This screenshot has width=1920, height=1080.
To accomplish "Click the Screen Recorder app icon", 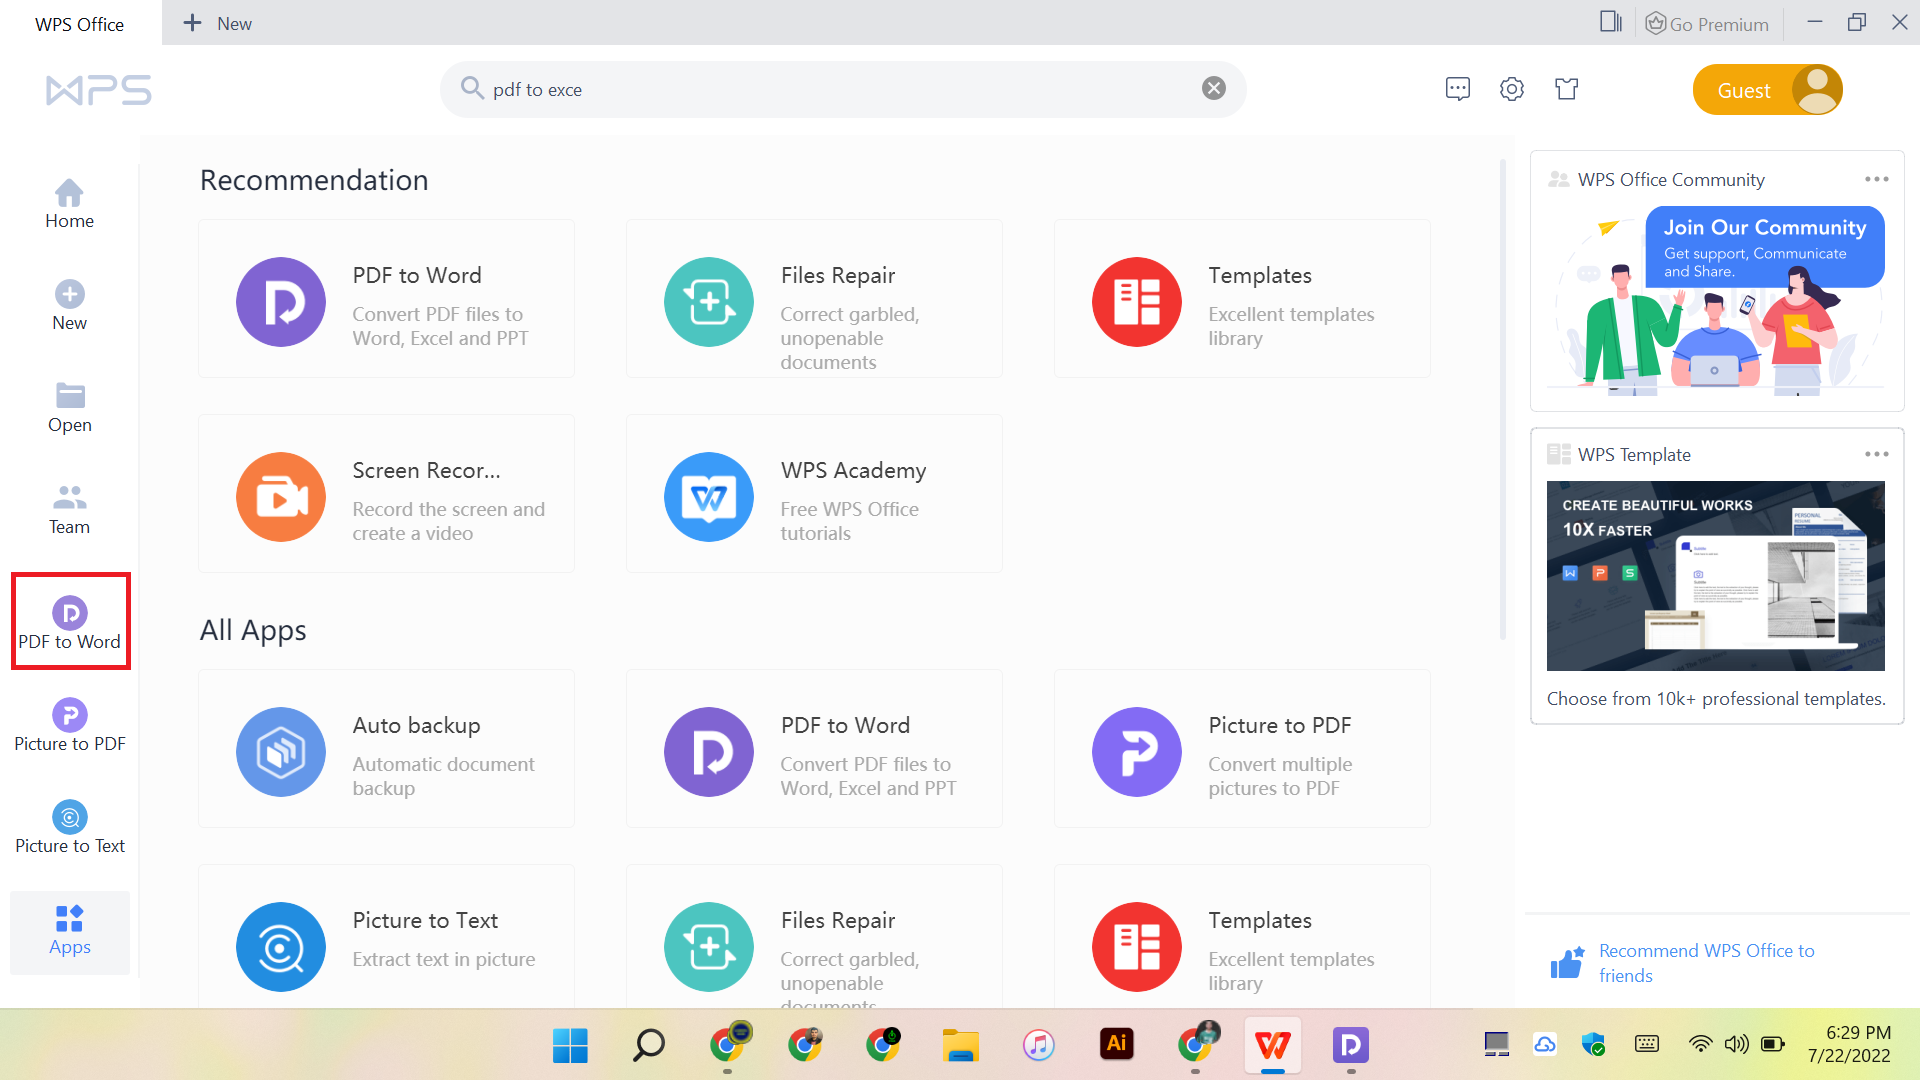I will pos(281,497).
